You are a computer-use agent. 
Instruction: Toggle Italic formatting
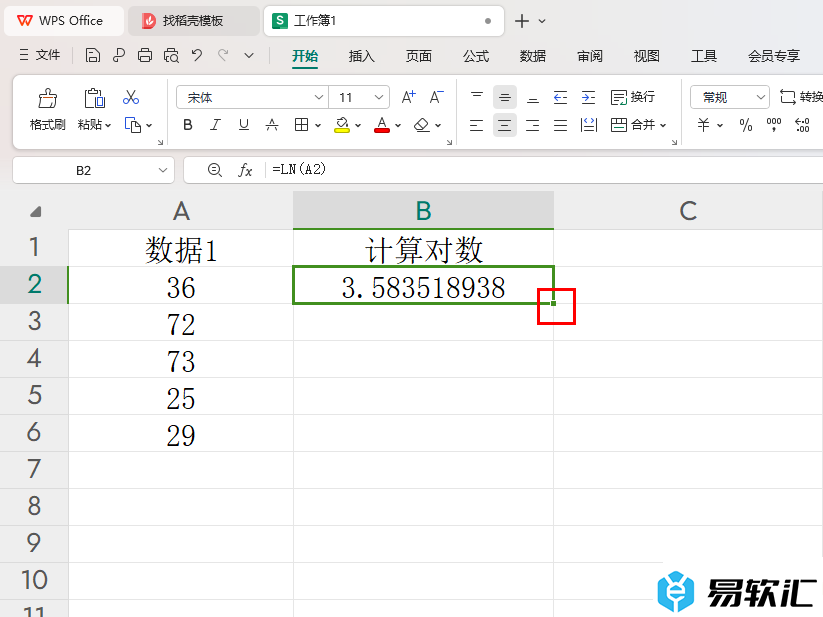(x=215, y=125)
